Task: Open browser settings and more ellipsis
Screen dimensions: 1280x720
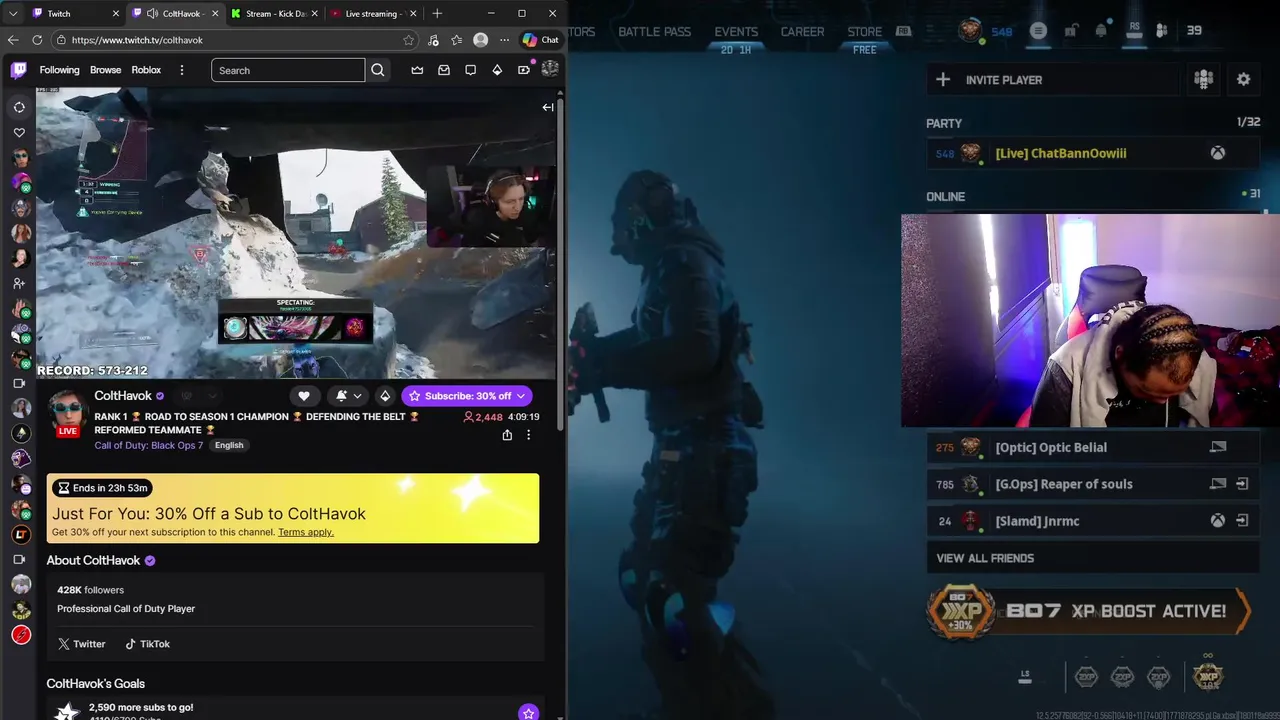Action: click(x=504, y=40)
